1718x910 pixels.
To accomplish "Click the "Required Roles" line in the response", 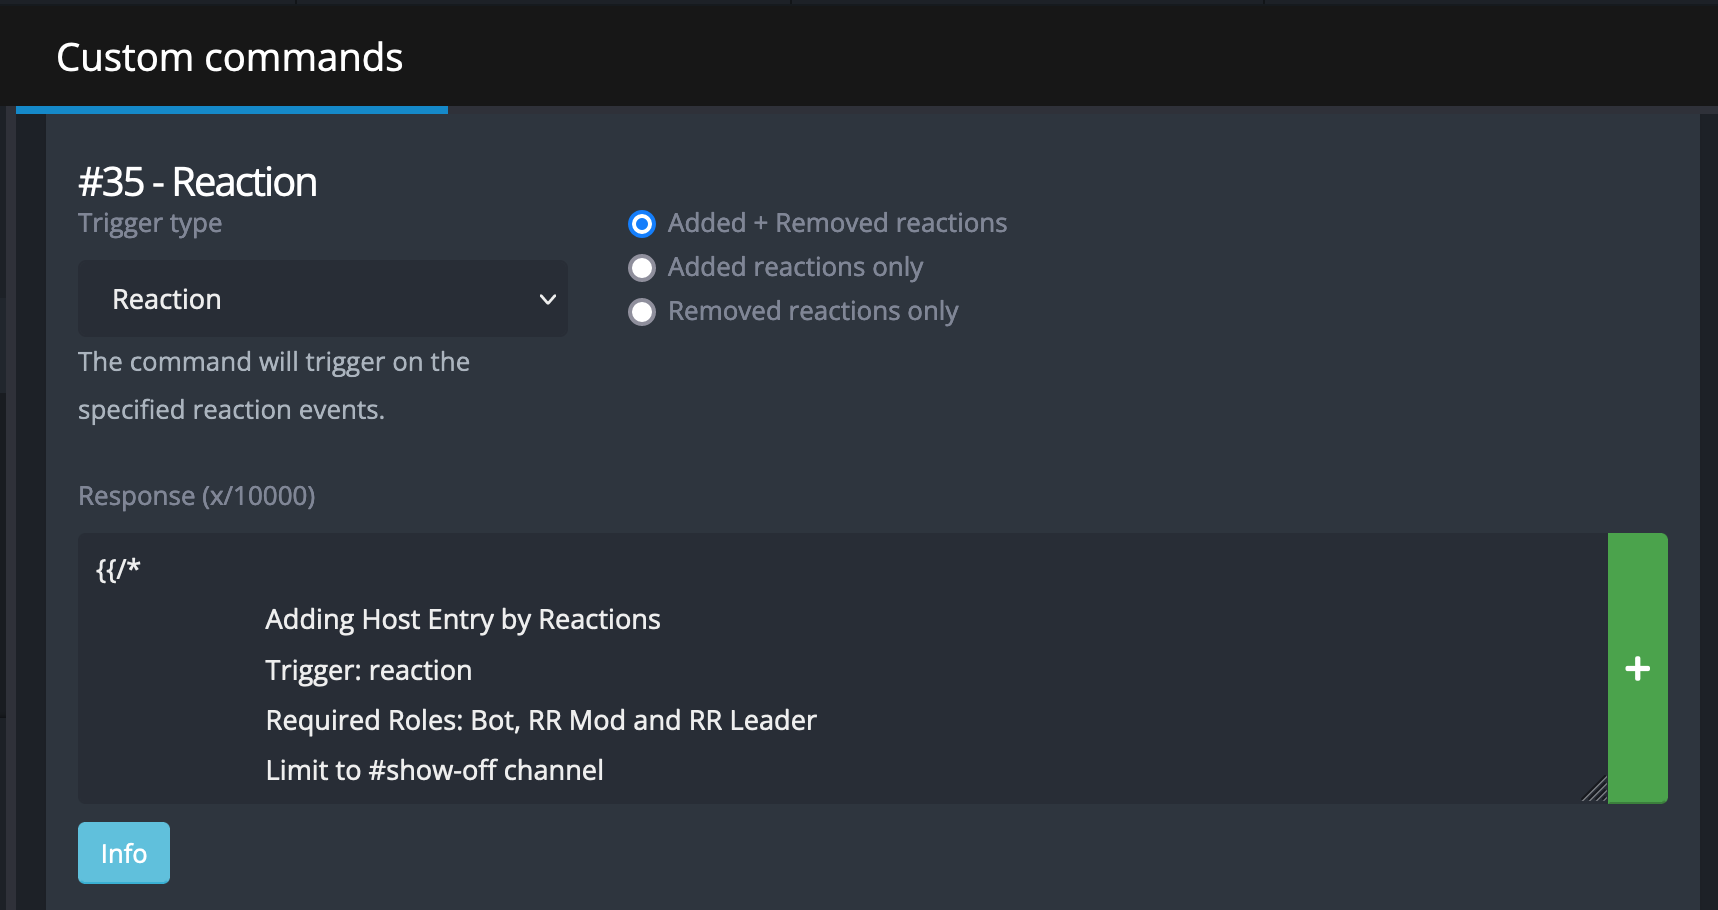I will click(x=540, y=720).
